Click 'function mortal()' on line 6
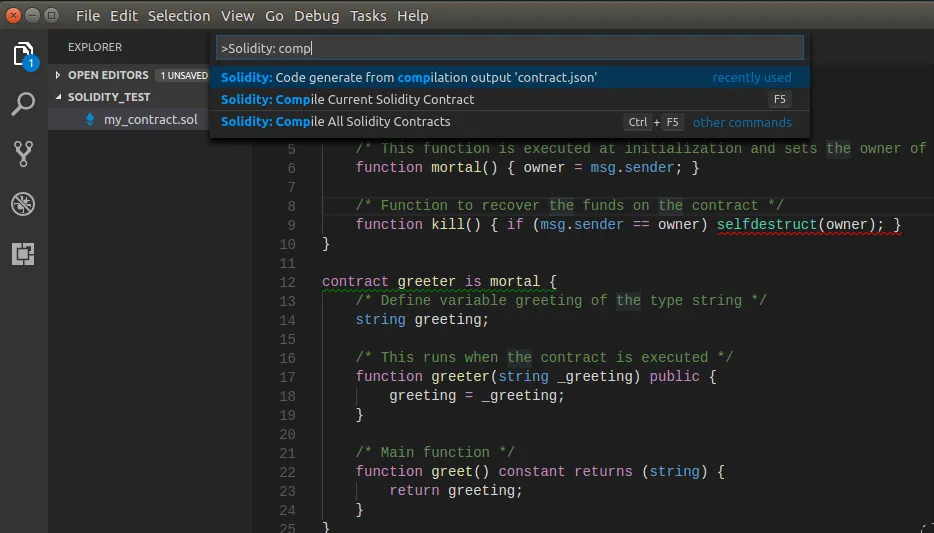Screen dimensions: 934x533 (x=426, y=167)
